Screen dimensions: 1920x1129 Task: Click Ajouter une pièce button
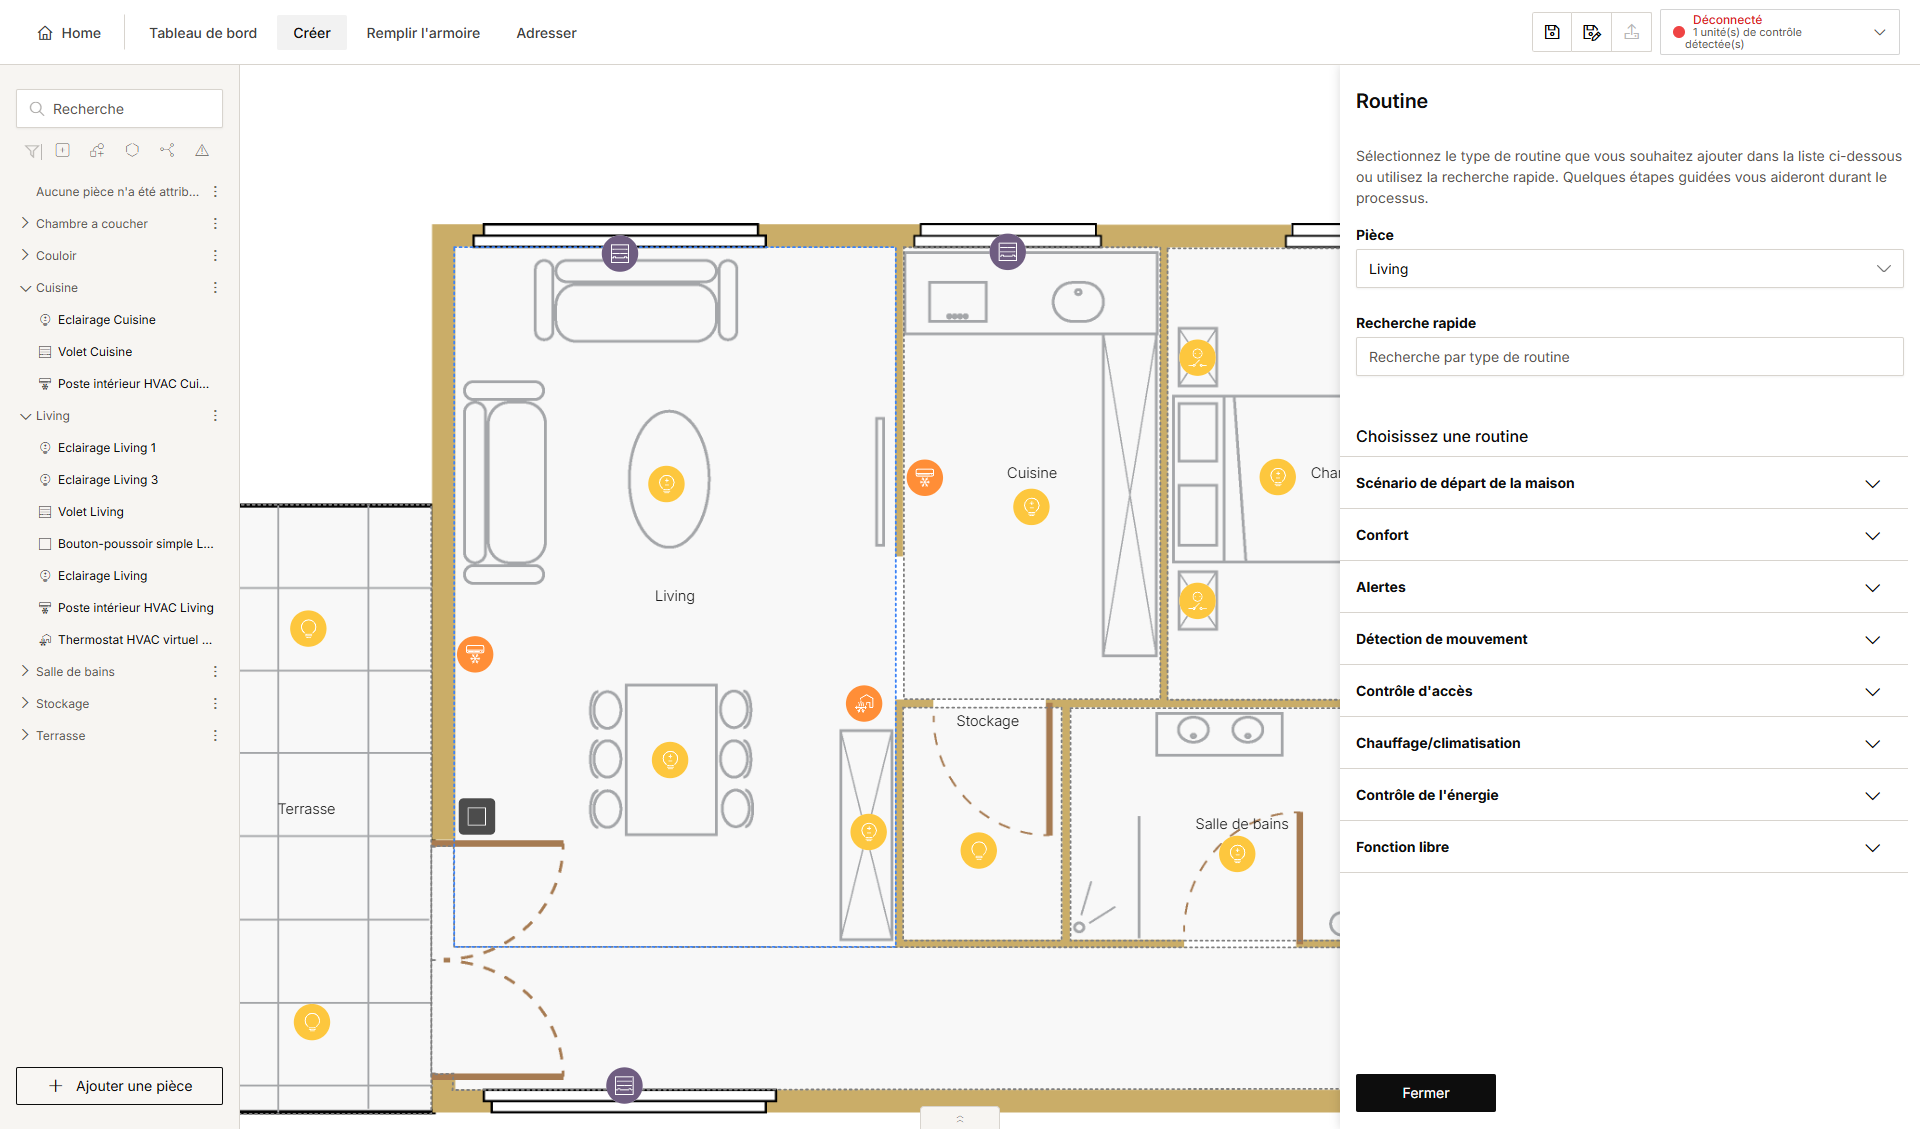[119, 1086]
